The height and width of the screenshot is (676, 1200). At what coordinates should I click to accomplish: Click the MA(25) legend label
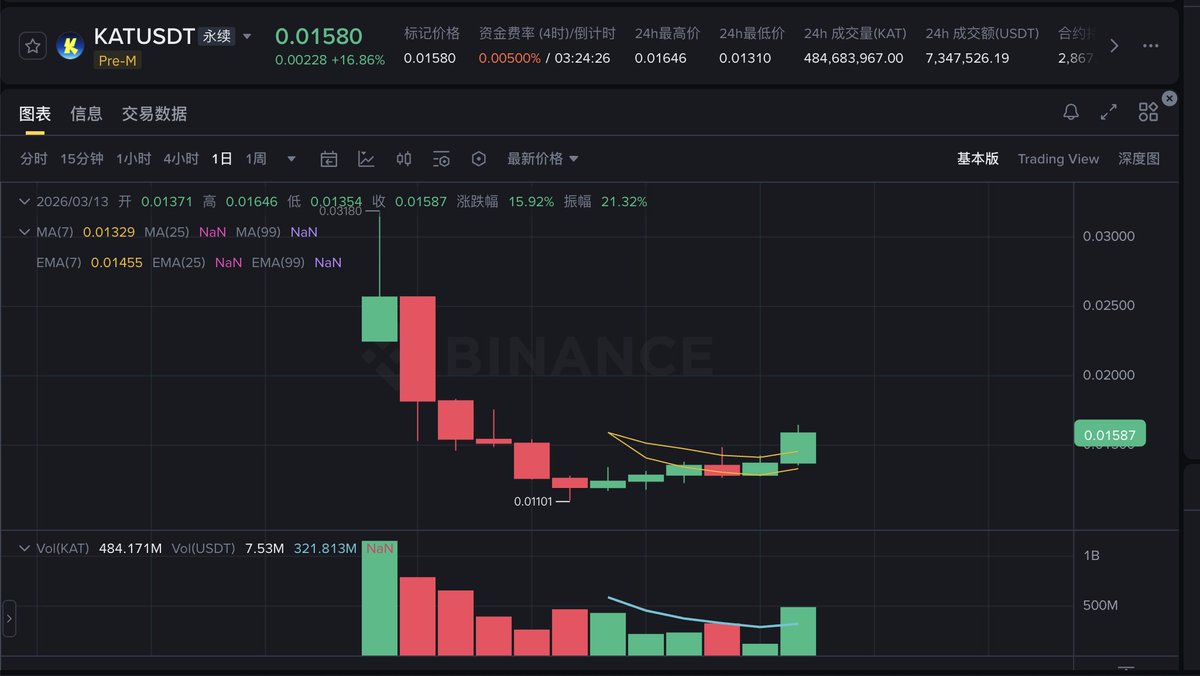tap(167, 232)
